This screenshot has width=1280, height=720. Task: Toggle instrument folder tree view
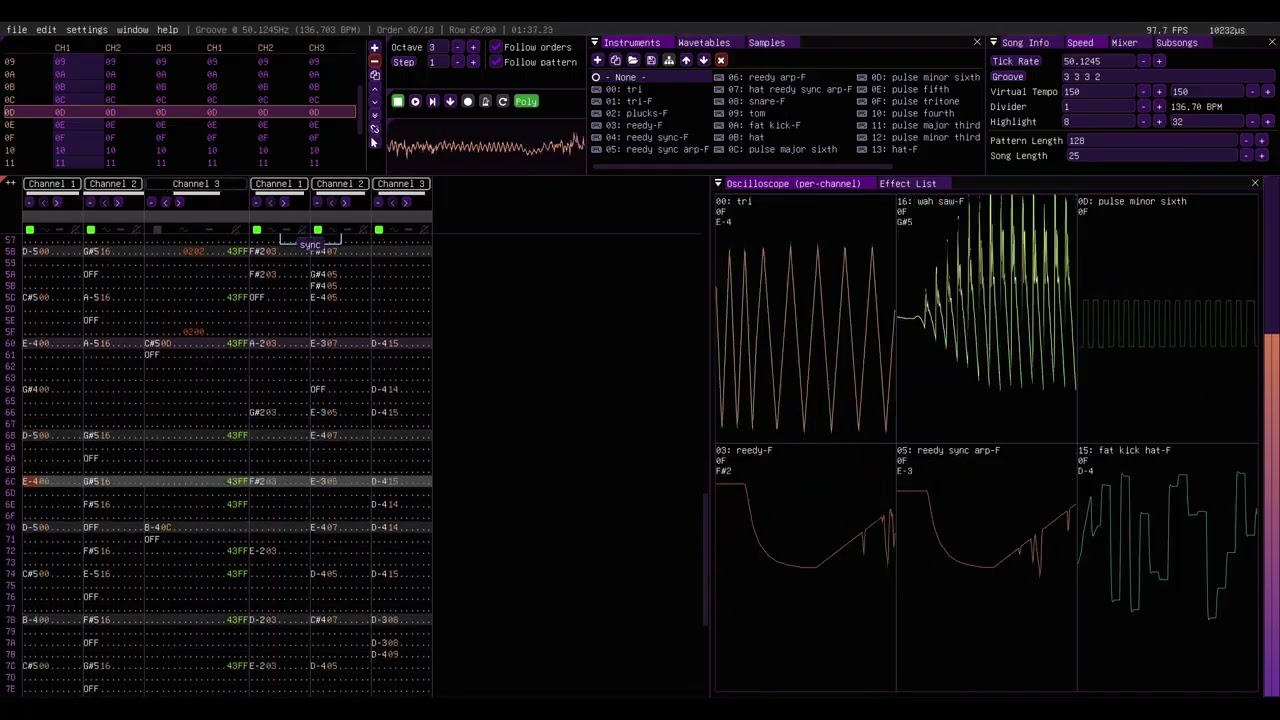pos(668,60)
